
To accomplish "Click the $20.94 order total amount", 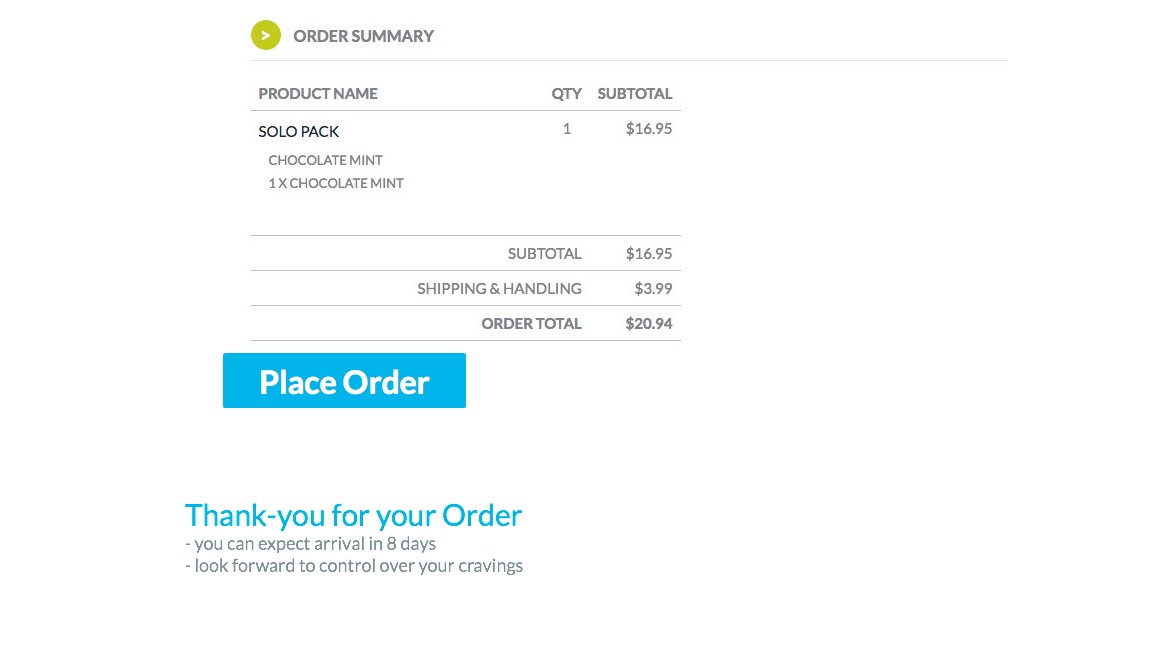I will click(649, 323).
